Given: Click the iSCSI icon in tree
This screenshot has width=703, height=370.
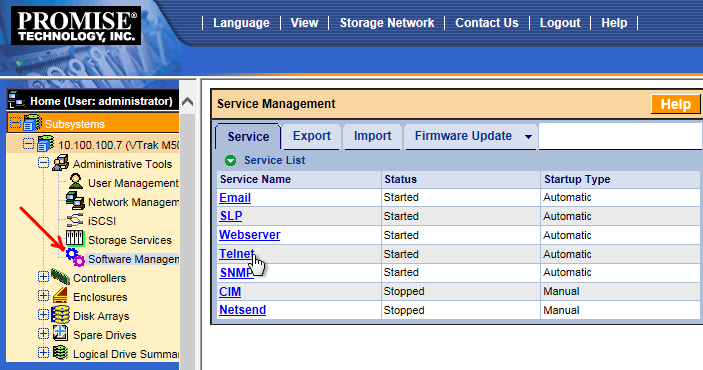Looking at the screenshot, I should (x=75, y=220).
